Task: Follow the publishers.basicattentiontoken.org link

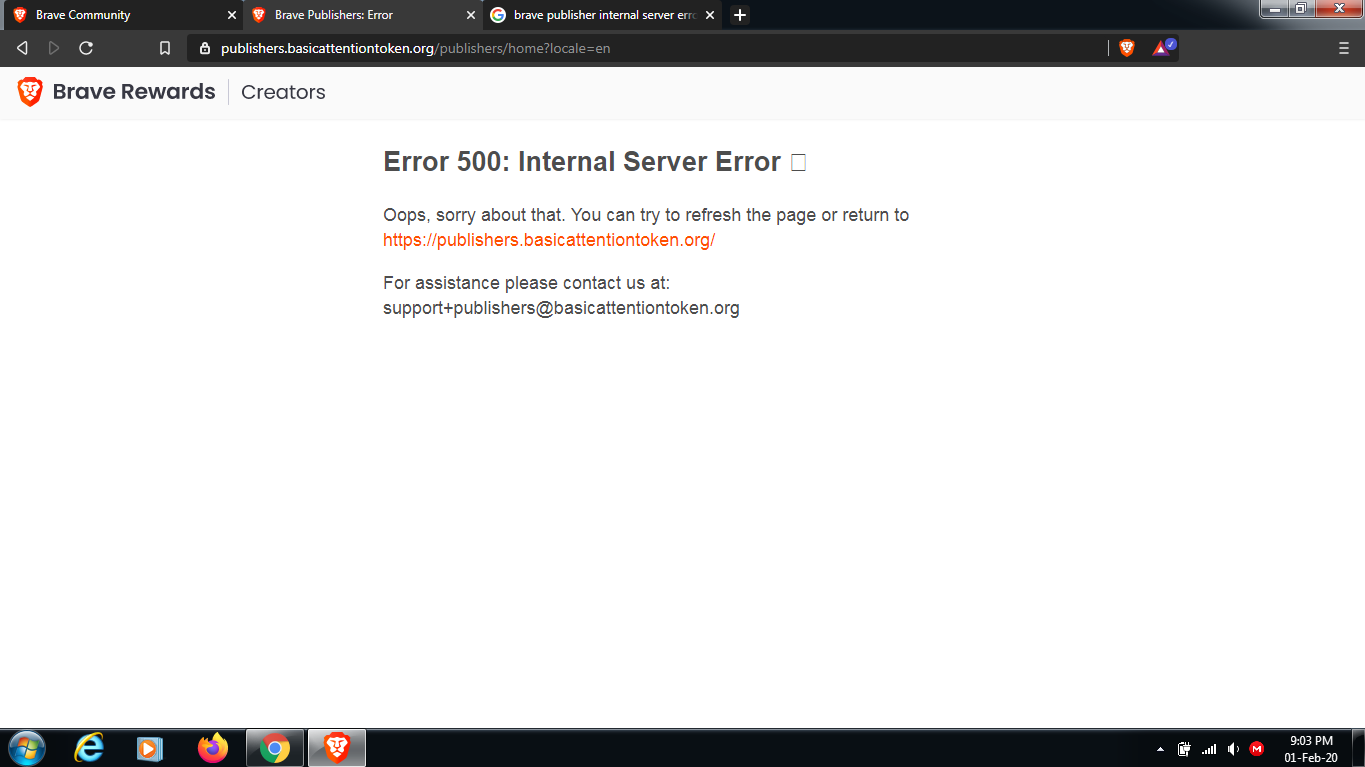Action: tap(549, 240)
